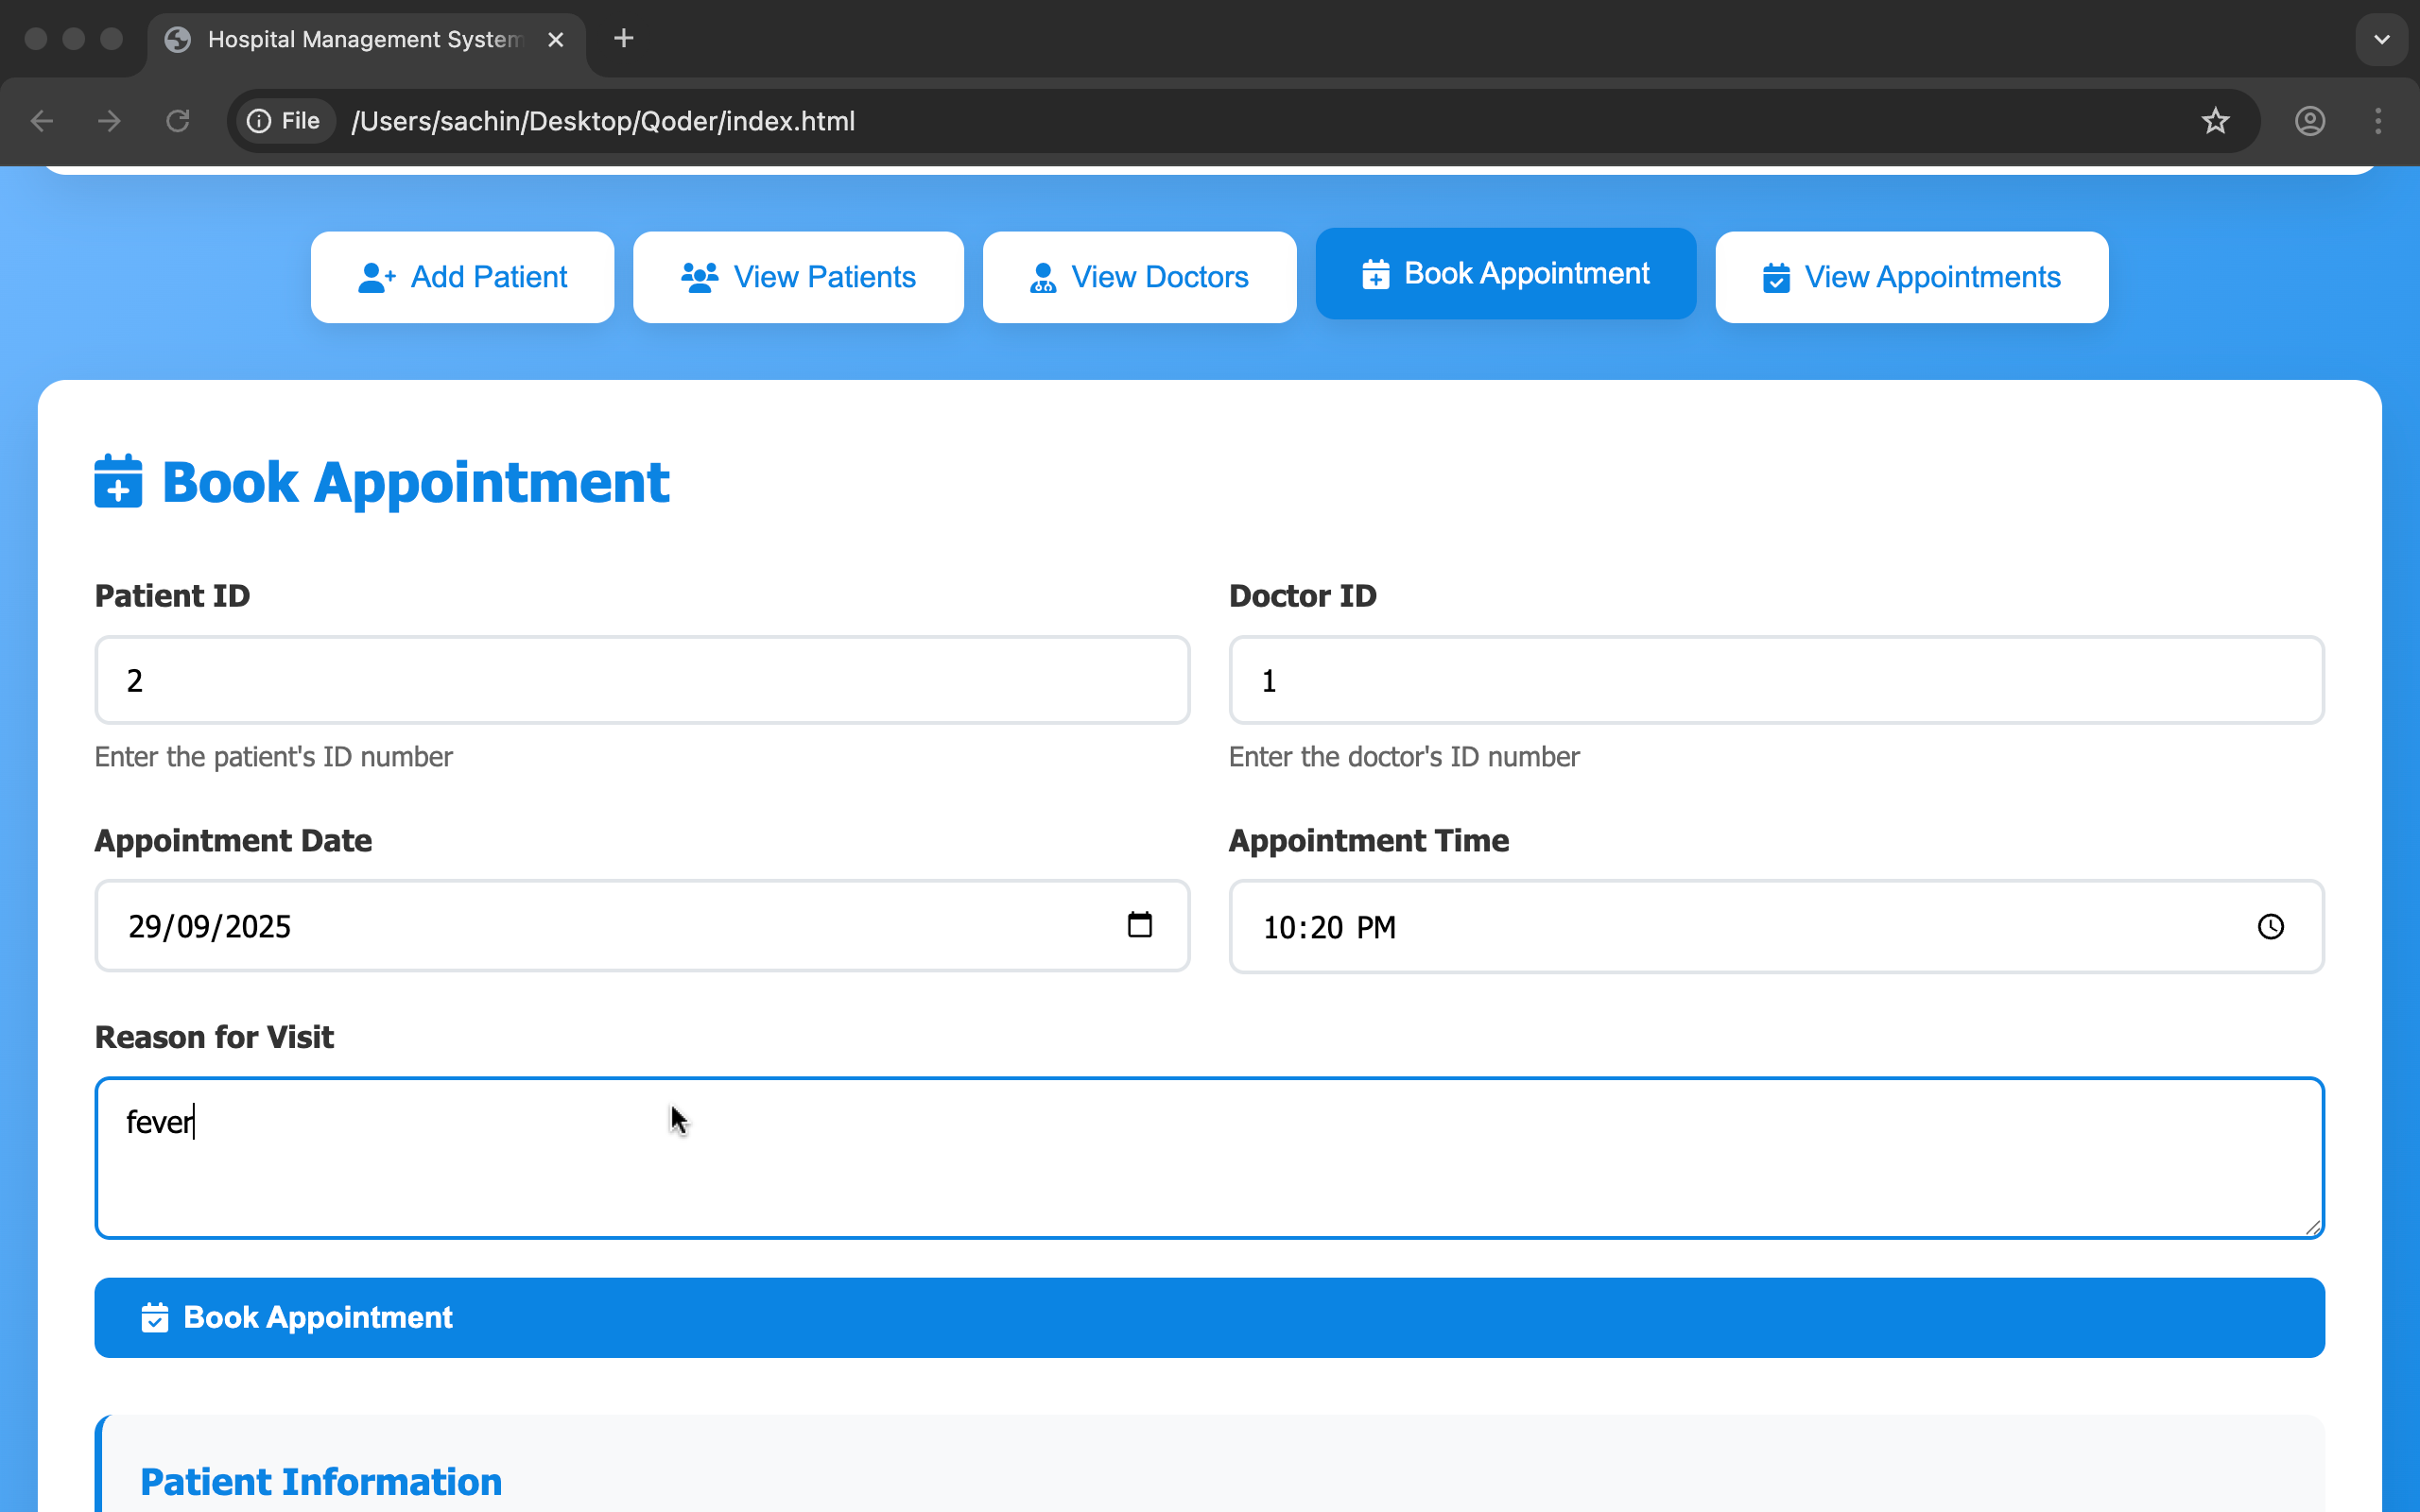Open a new browser tab
Image resolution: width=2420 pixels, height=1512 pixels.
623,39
